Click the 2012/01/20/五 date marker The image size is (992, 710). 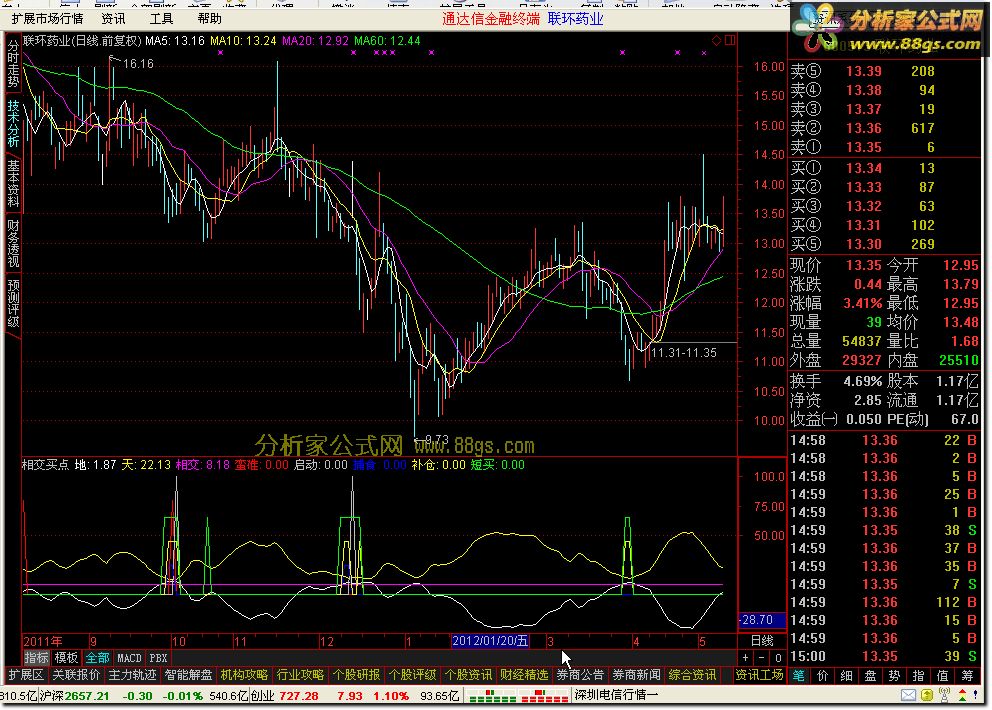click(x=490, y=641)
